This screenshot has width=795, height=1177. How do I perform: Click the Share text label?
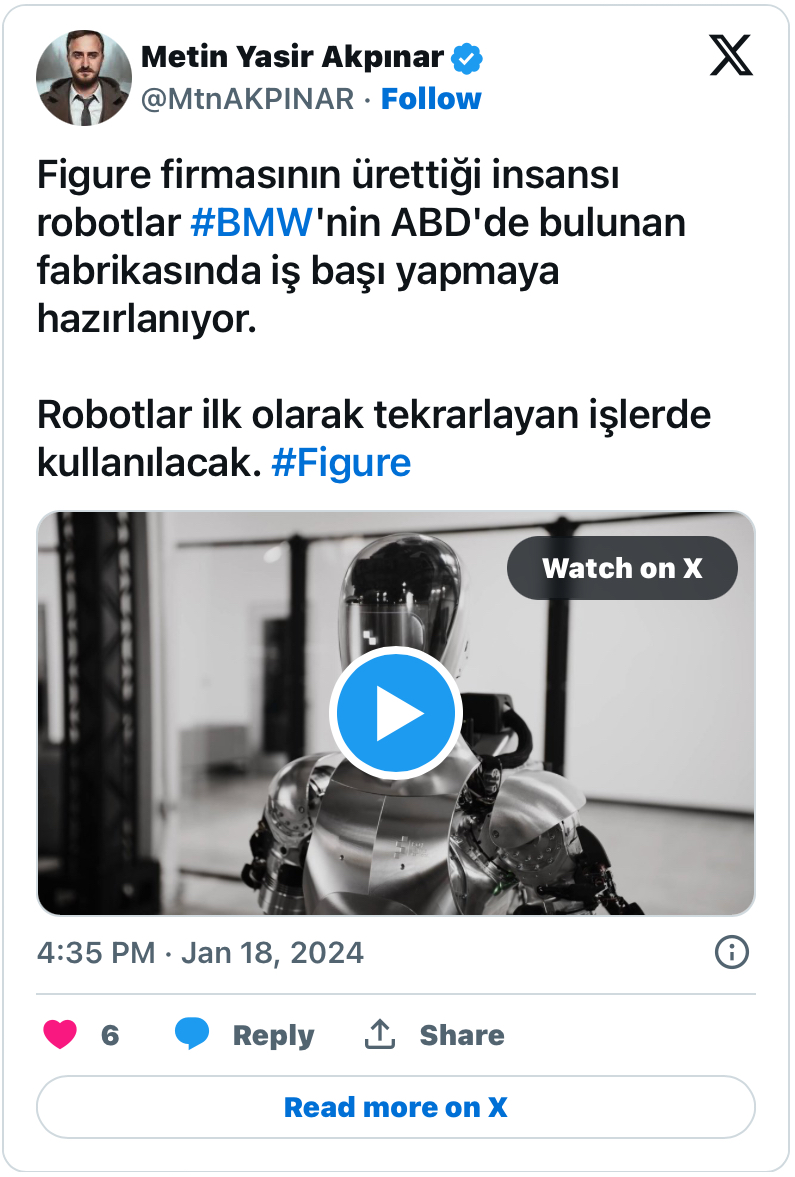(x=462, y=1034)
